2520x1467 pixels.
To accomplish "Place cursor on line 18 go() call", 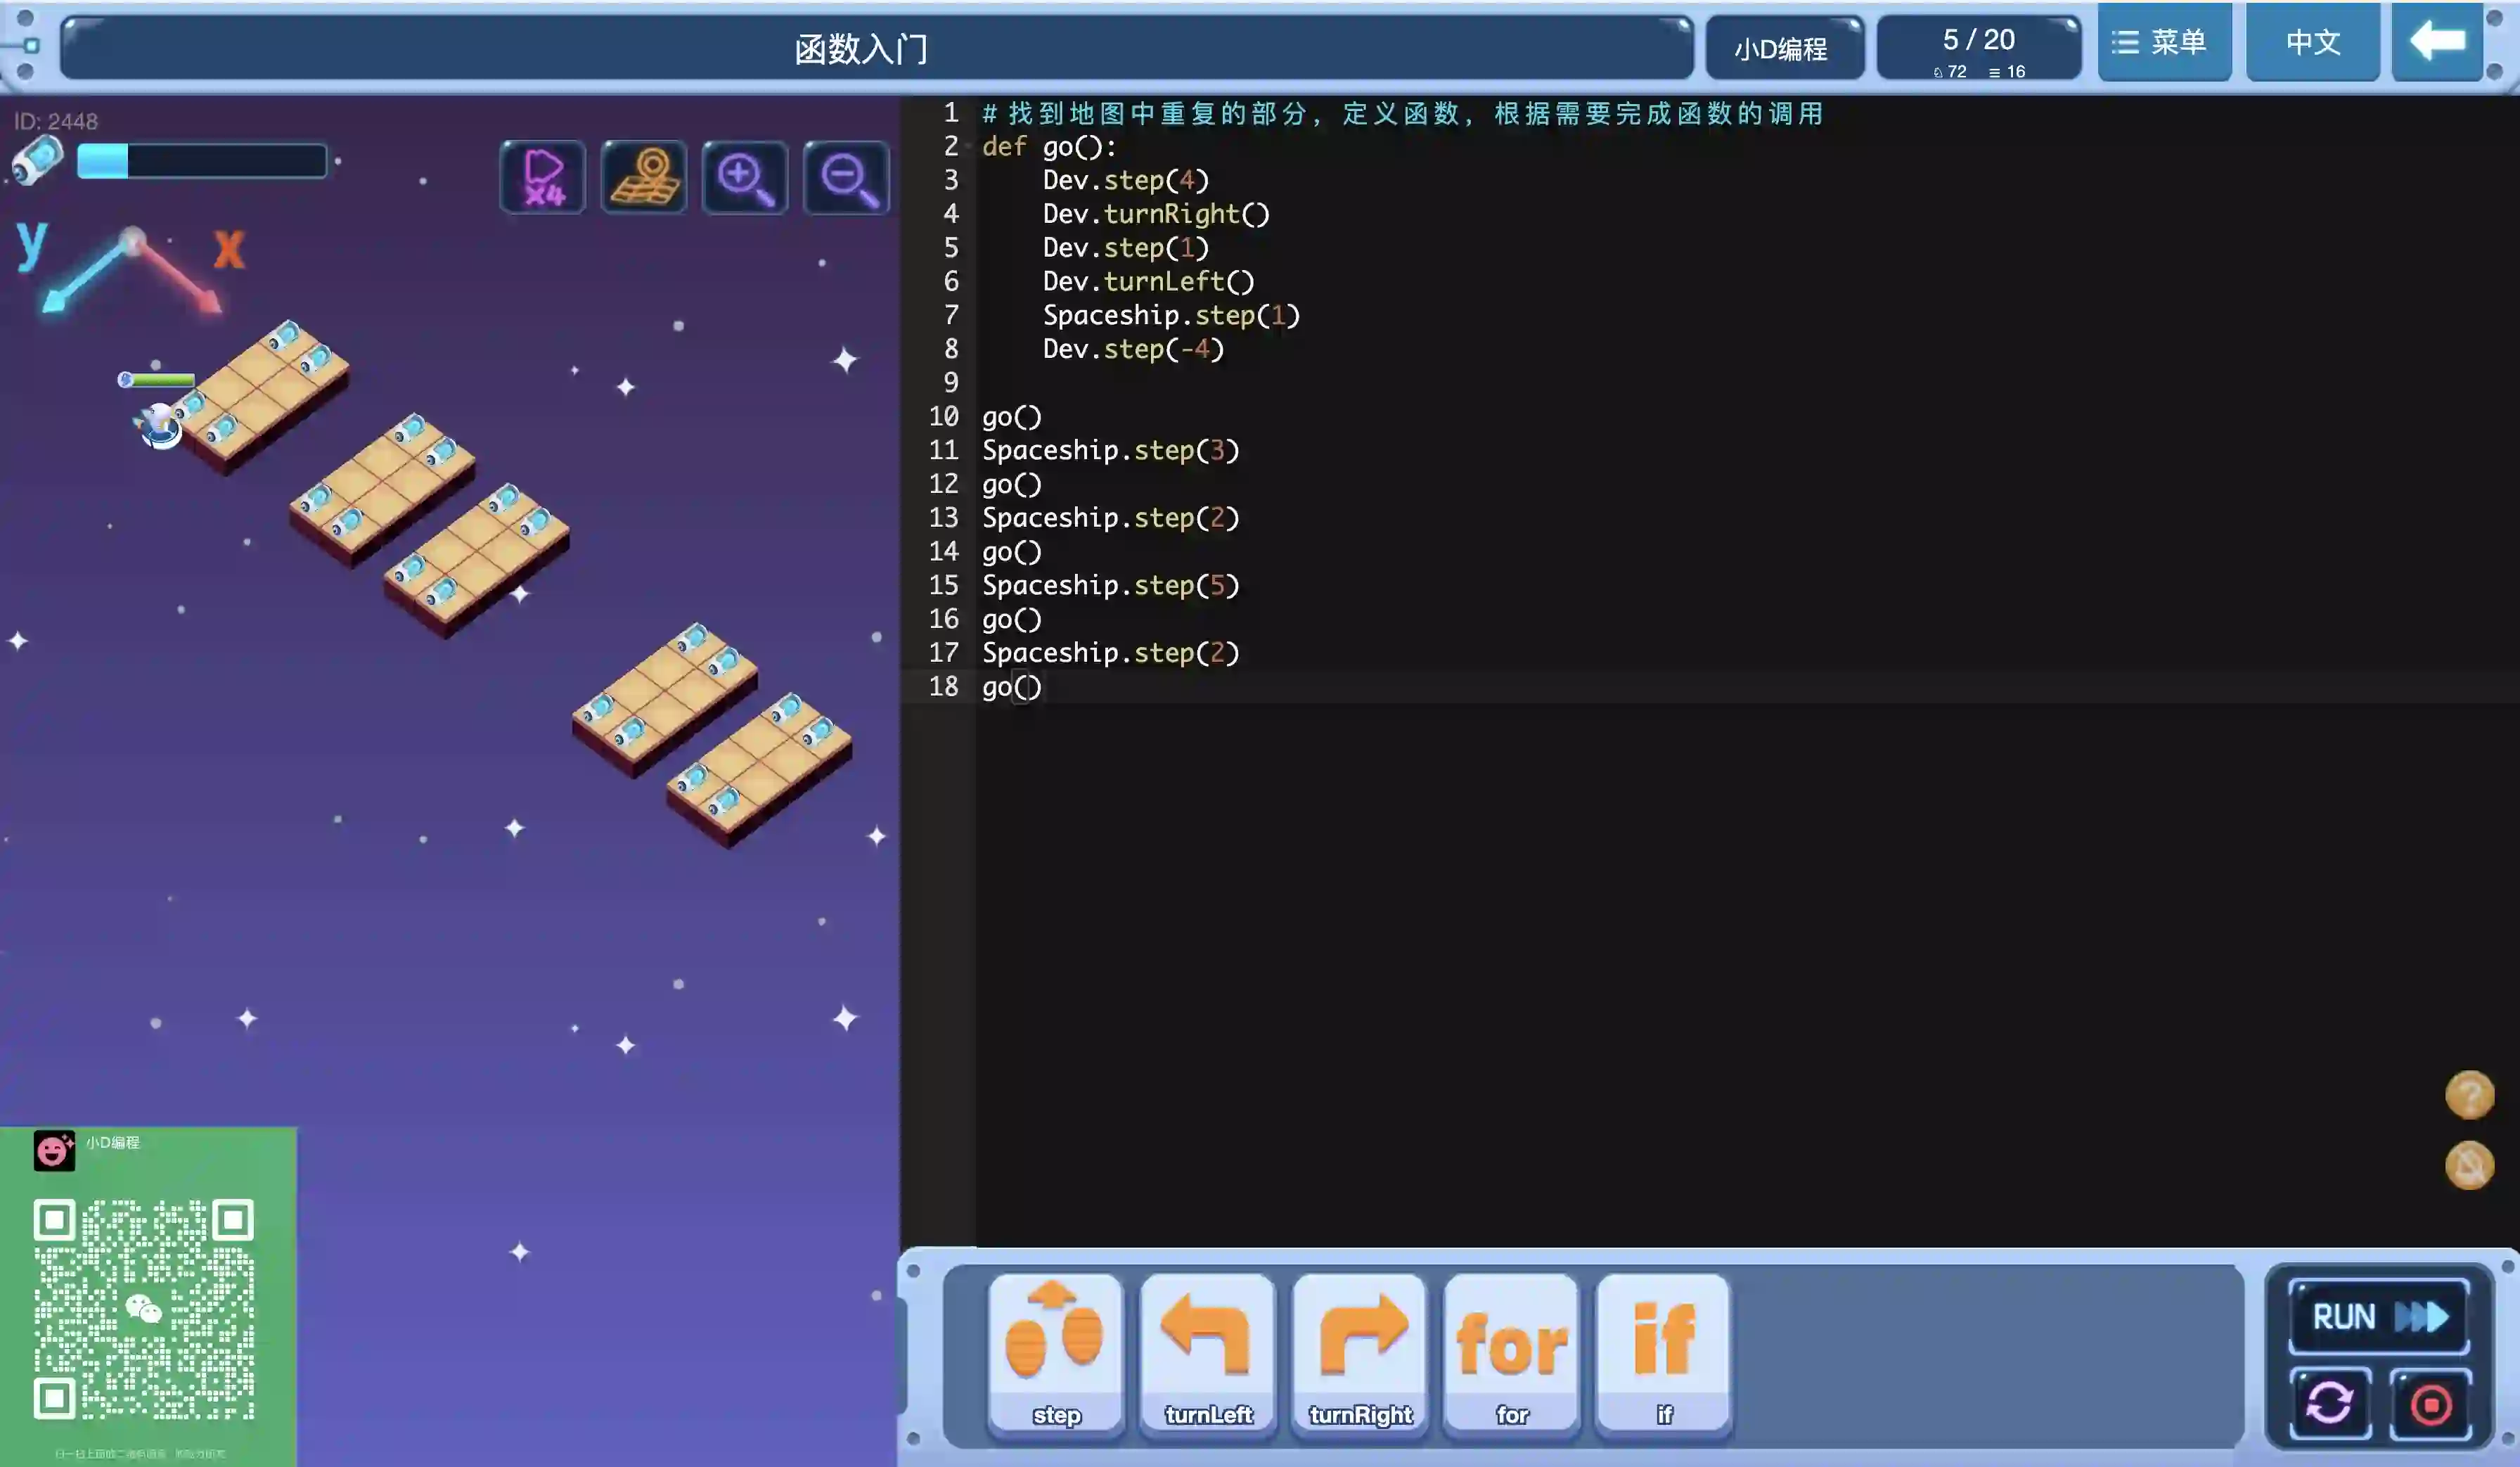I will (x=1012, y=687).
